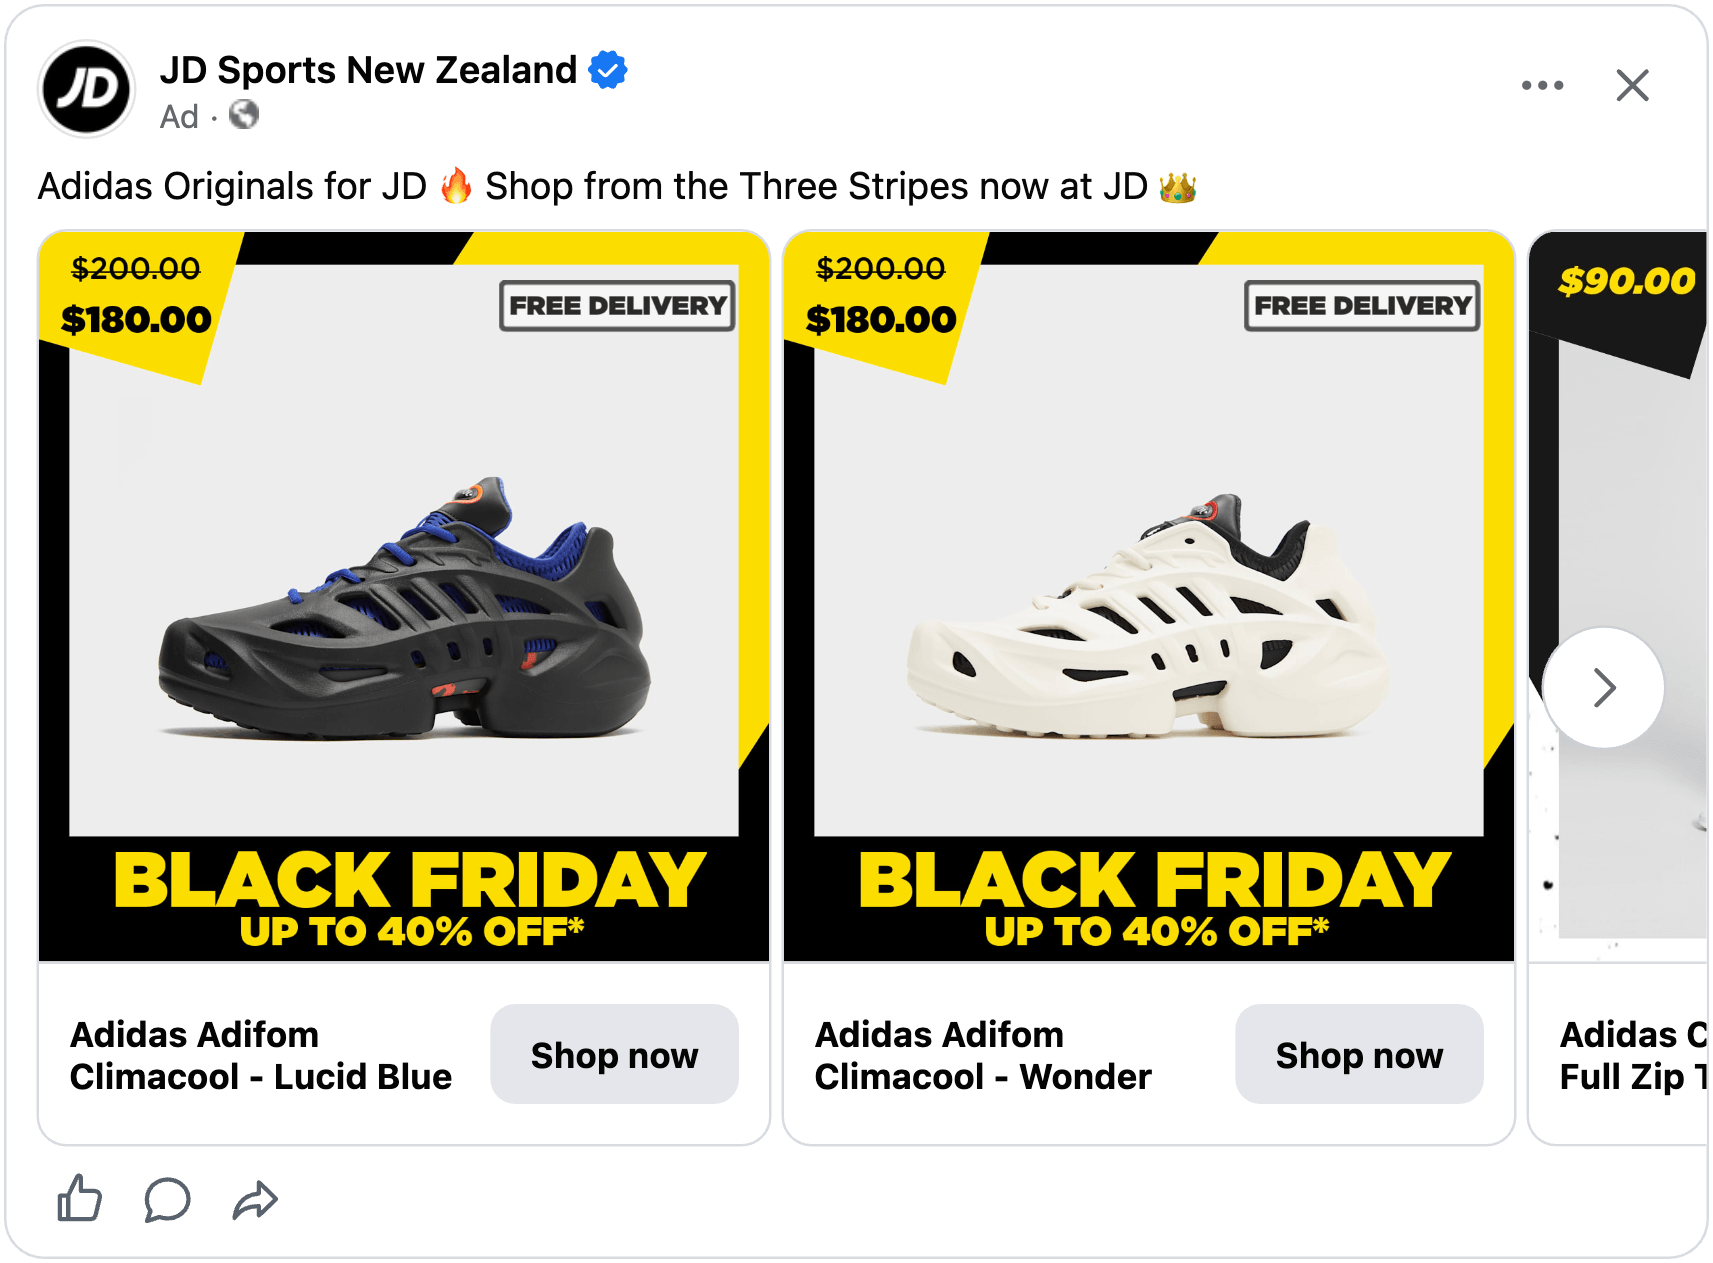Click the Adidas Adifom Climacool - Lucid Blue title
1713x1263 pixels.
point(261,1055)
